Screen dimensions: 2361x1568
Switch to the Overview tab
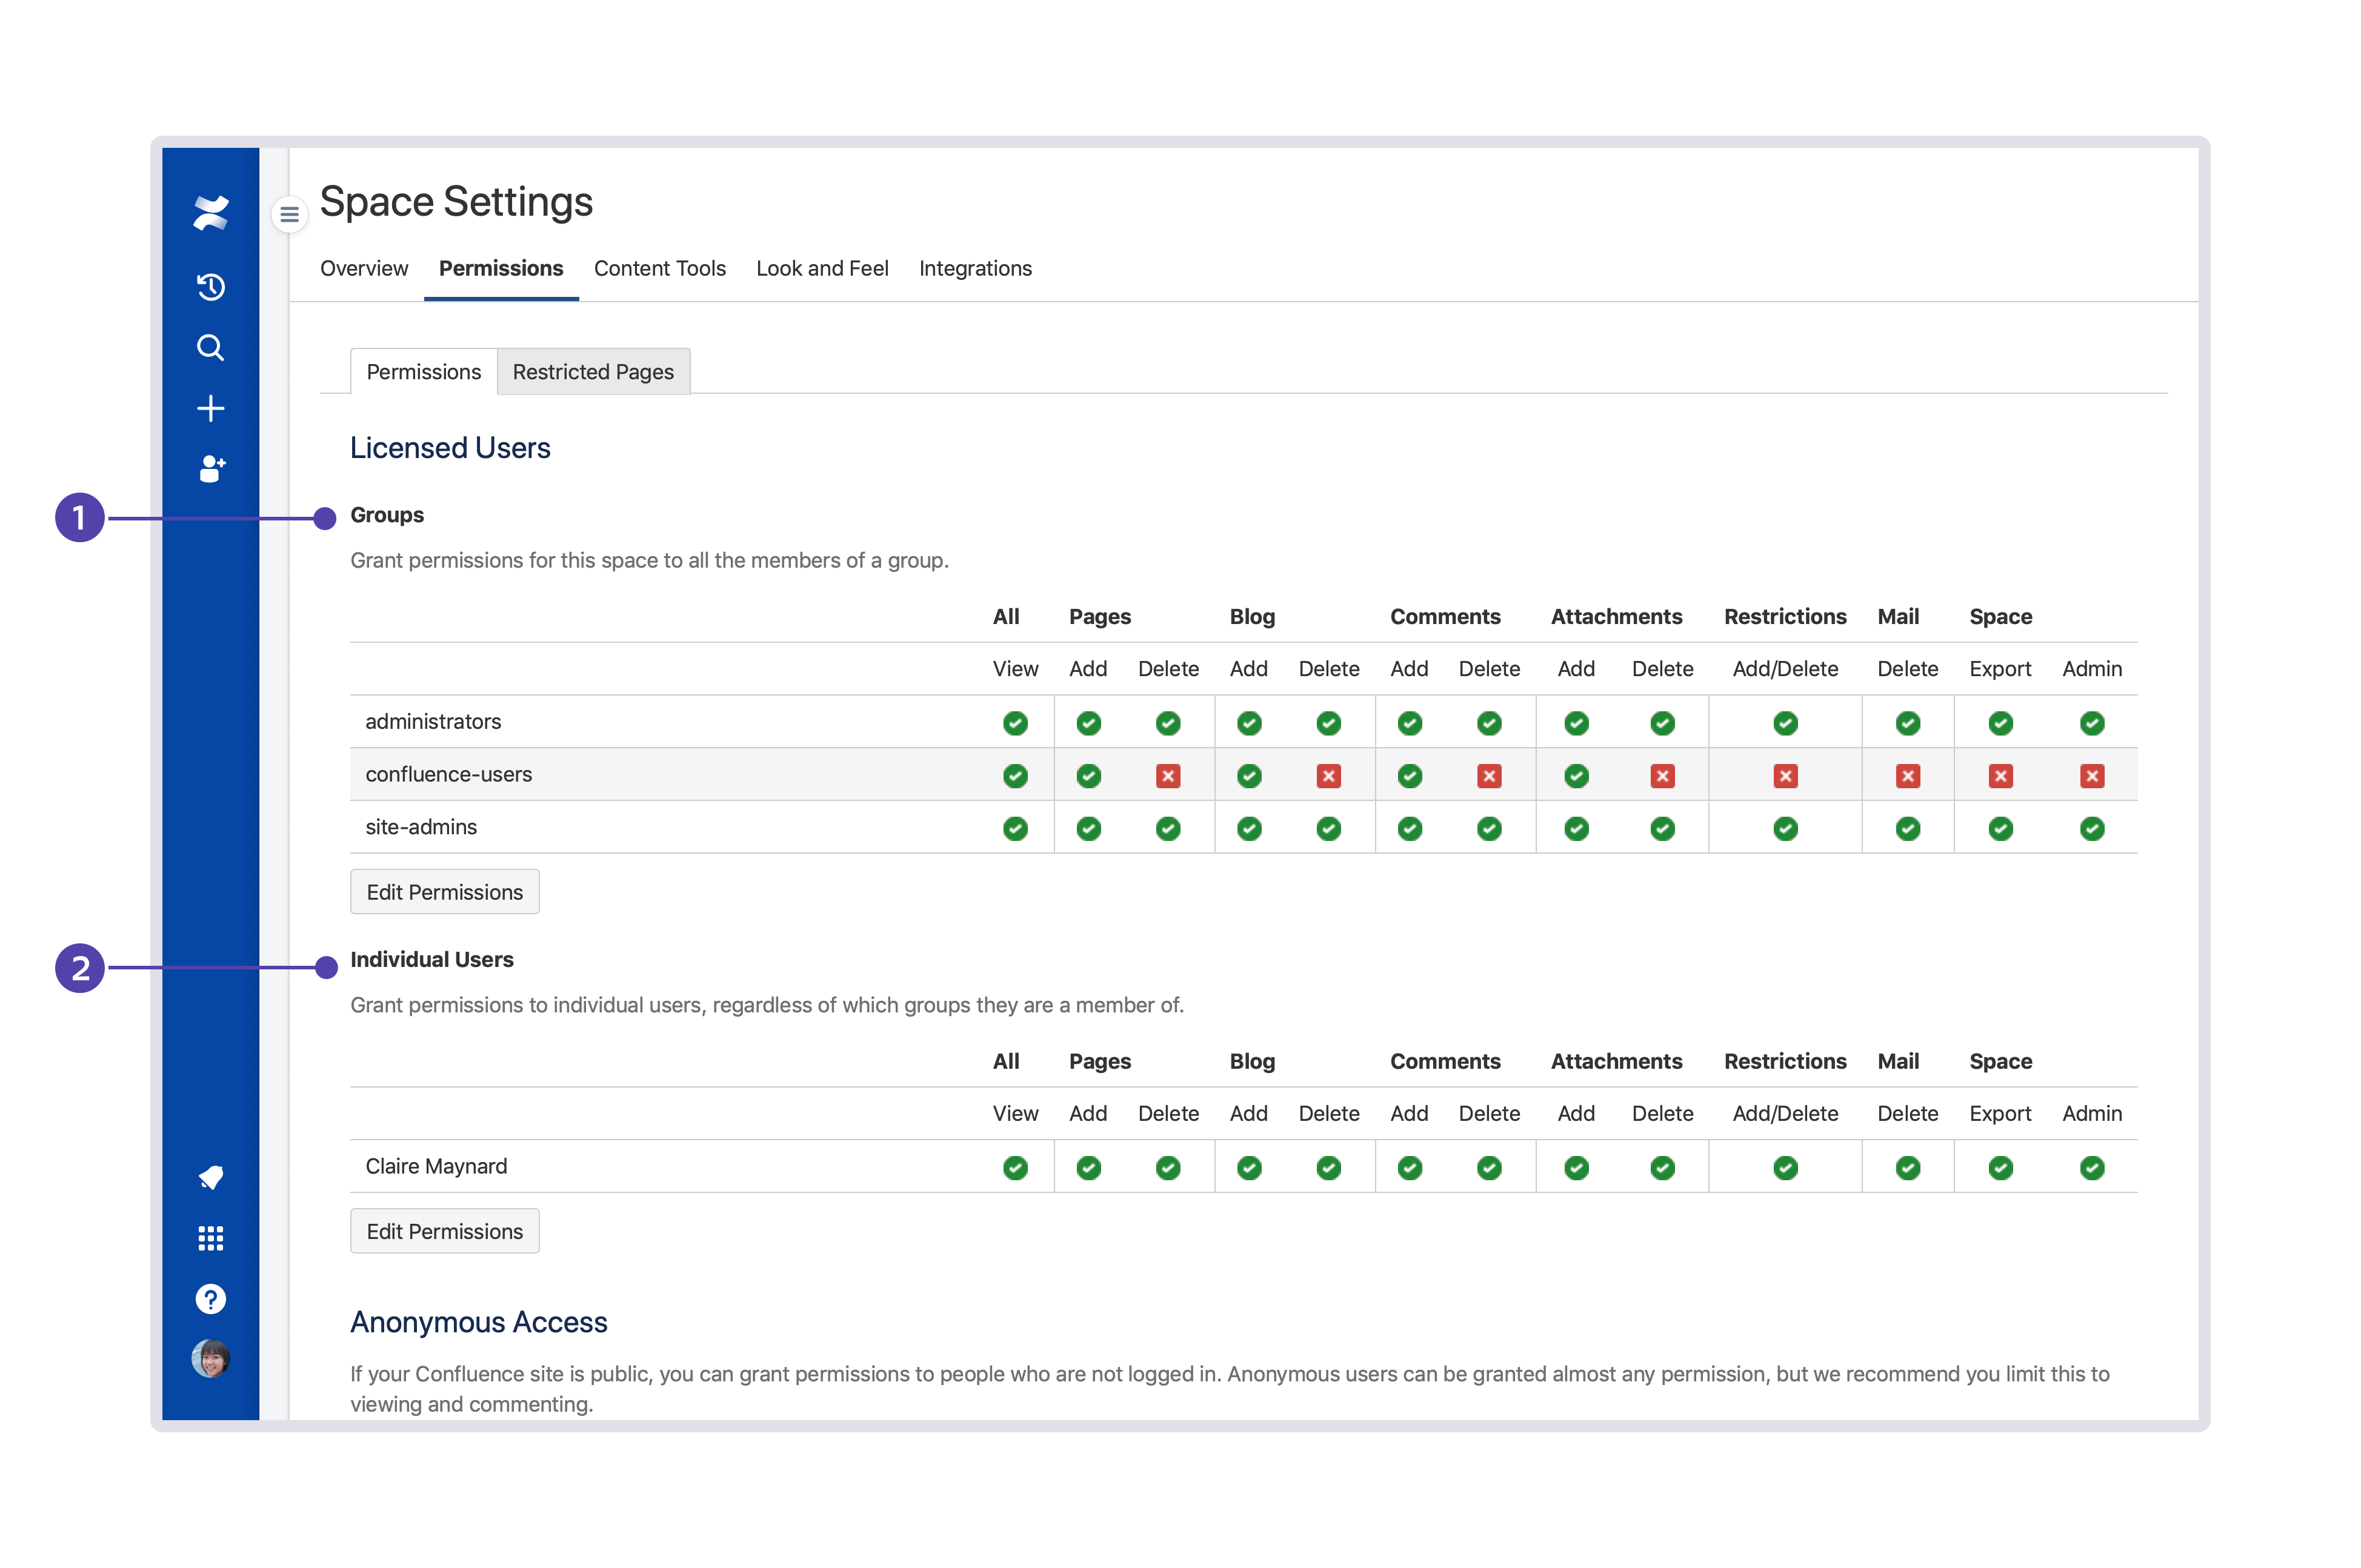(364, 268)
